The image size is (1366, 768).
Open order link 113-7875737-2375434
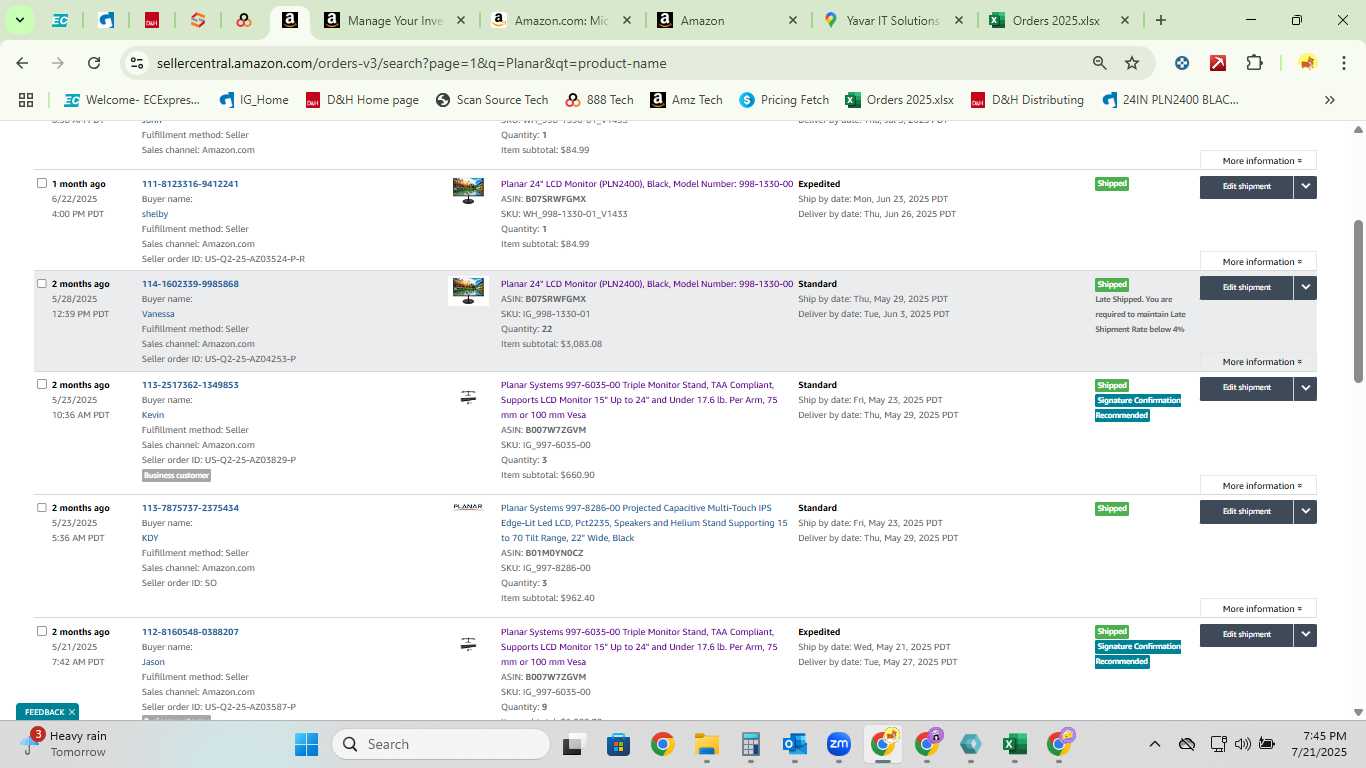(190, 508)
